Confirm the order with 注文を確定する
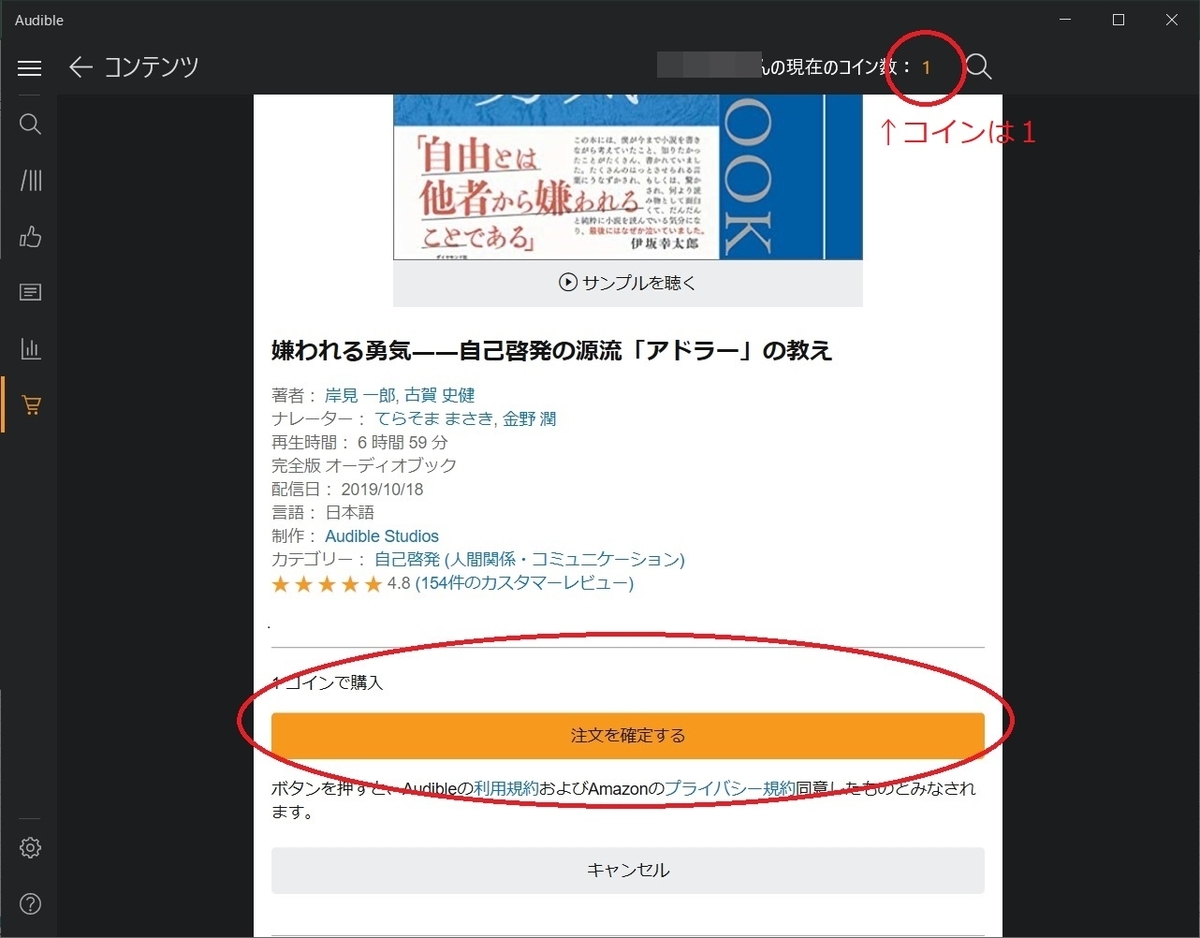The width and height of the screenshot is (1200, 938). coord(628,736)
